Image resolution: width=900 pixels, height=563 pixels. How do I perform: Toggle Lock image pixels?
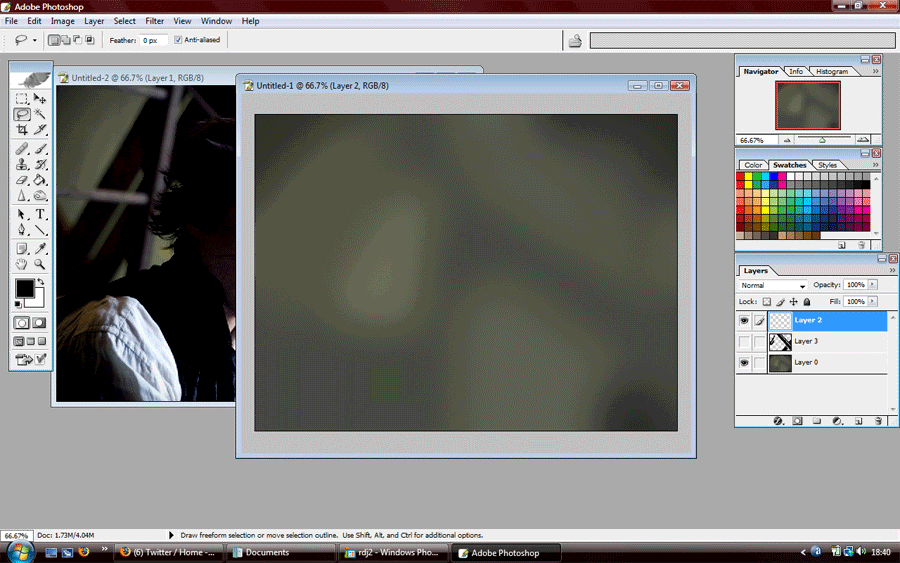[x=780, y=302]
